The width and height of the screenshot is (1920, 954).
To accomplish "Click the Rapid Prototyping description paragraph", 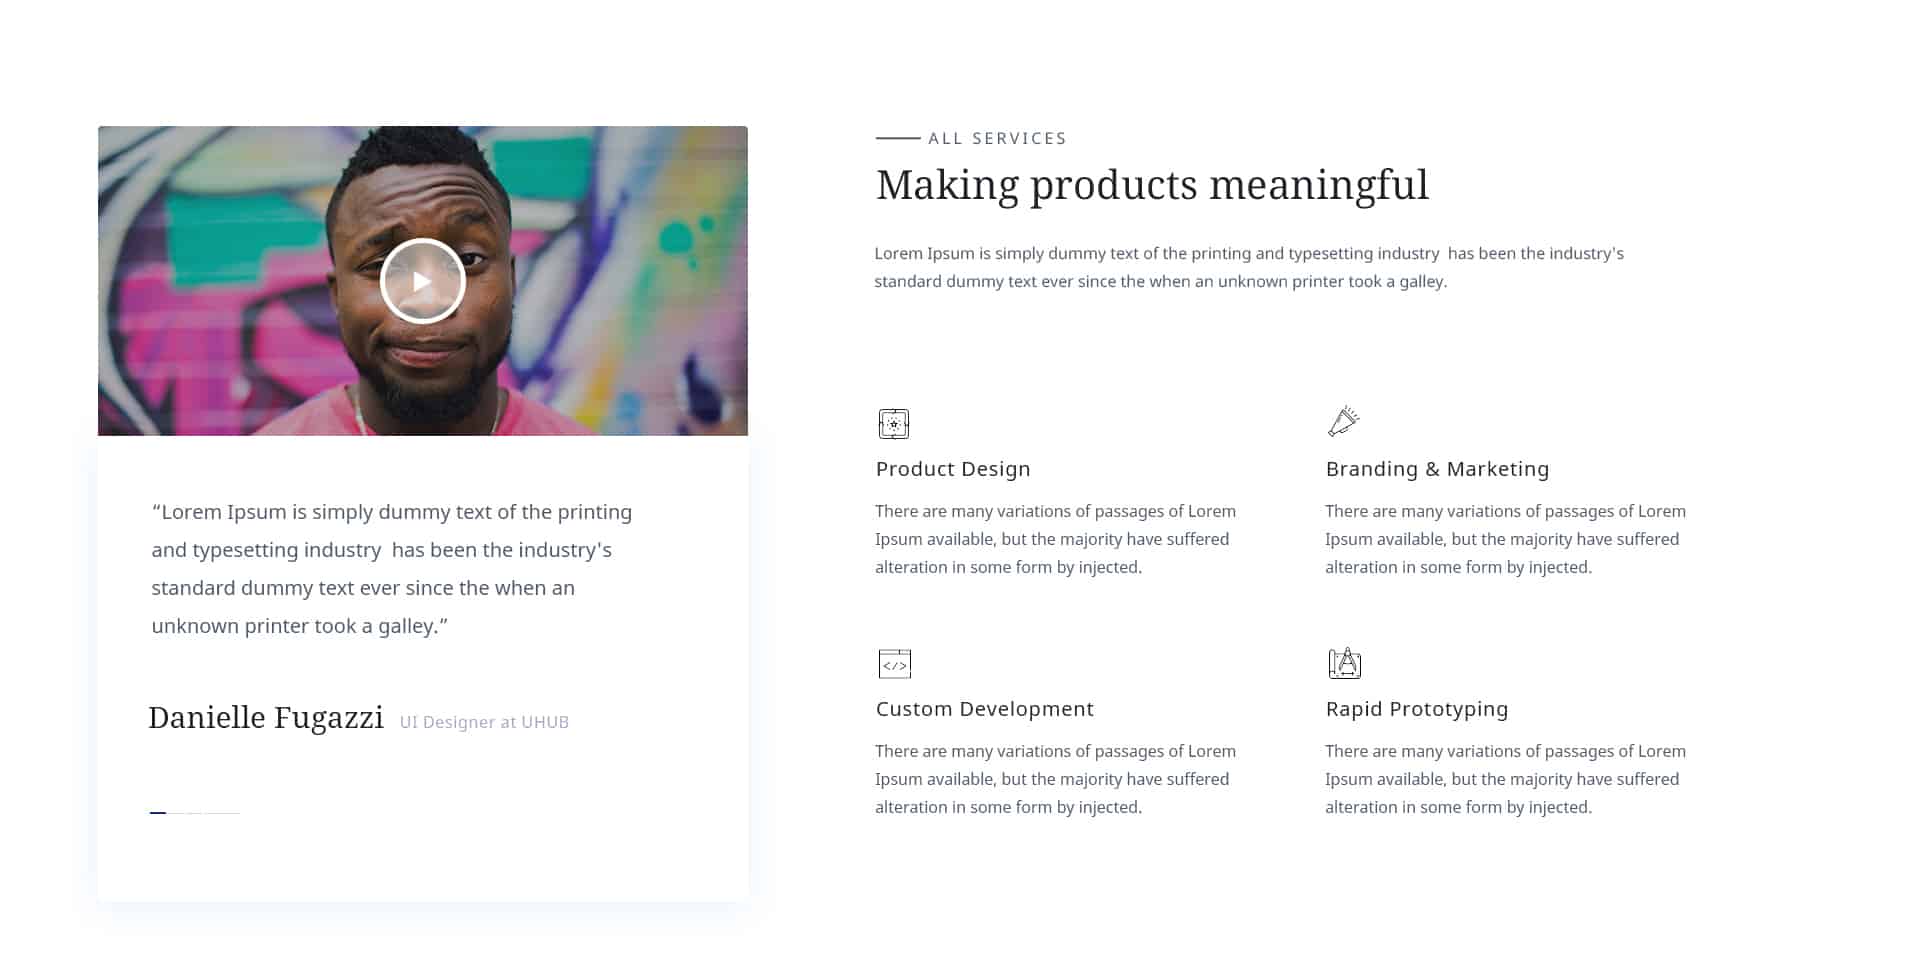I will (1505, 779).
